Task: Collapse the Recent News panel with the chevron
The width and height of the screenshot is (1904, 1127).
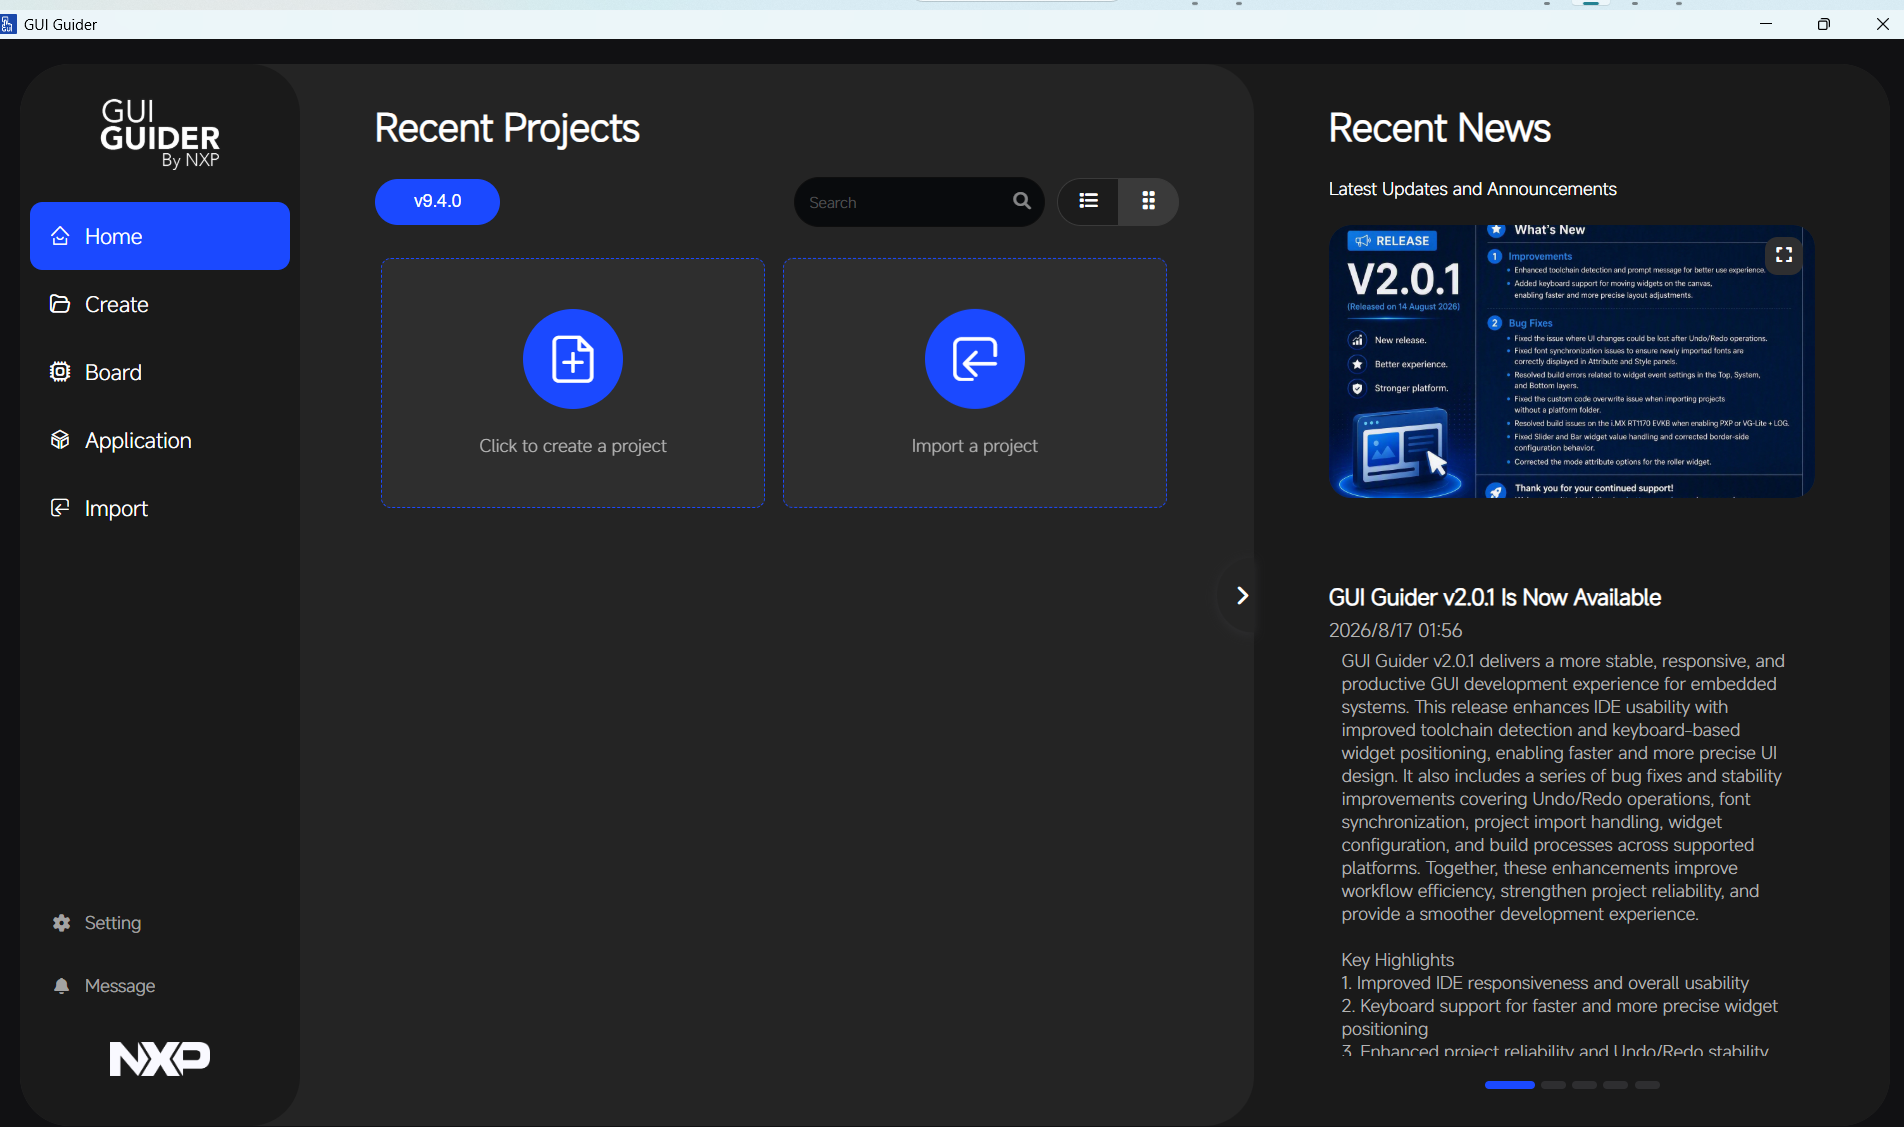Action: point(1242,596)
